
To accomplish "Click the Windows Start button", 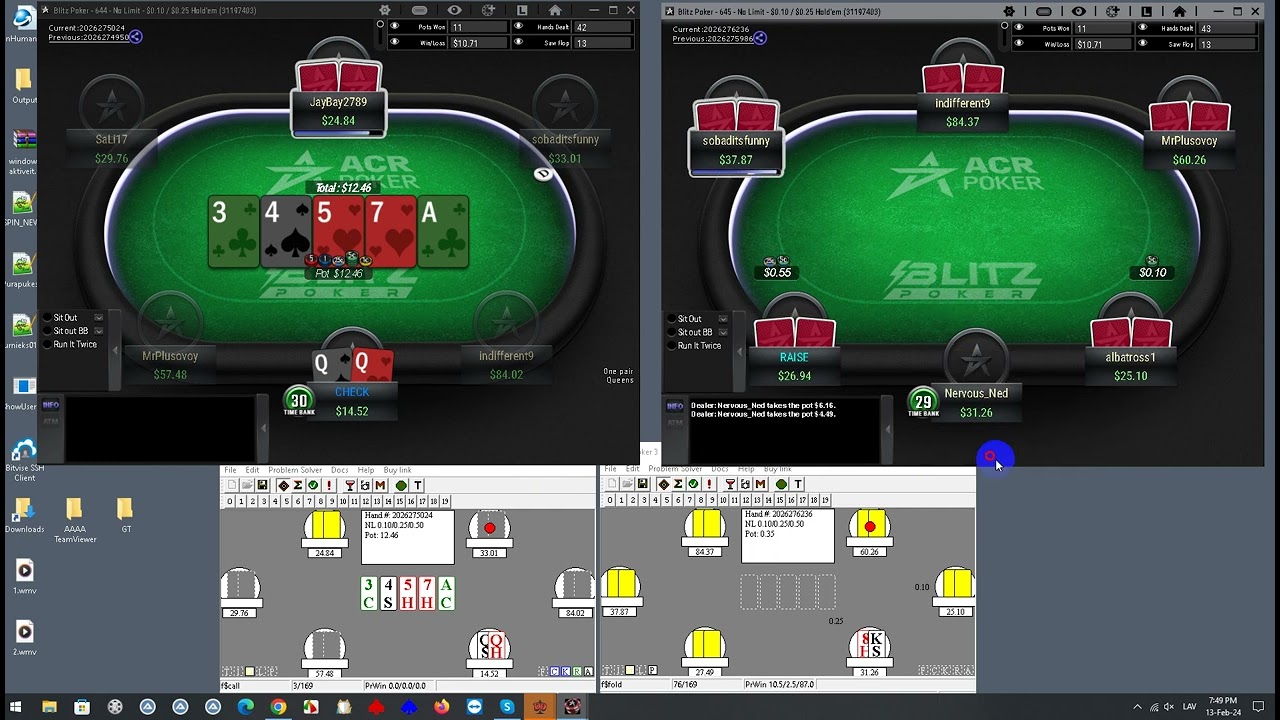I will [x=16, y=707].
